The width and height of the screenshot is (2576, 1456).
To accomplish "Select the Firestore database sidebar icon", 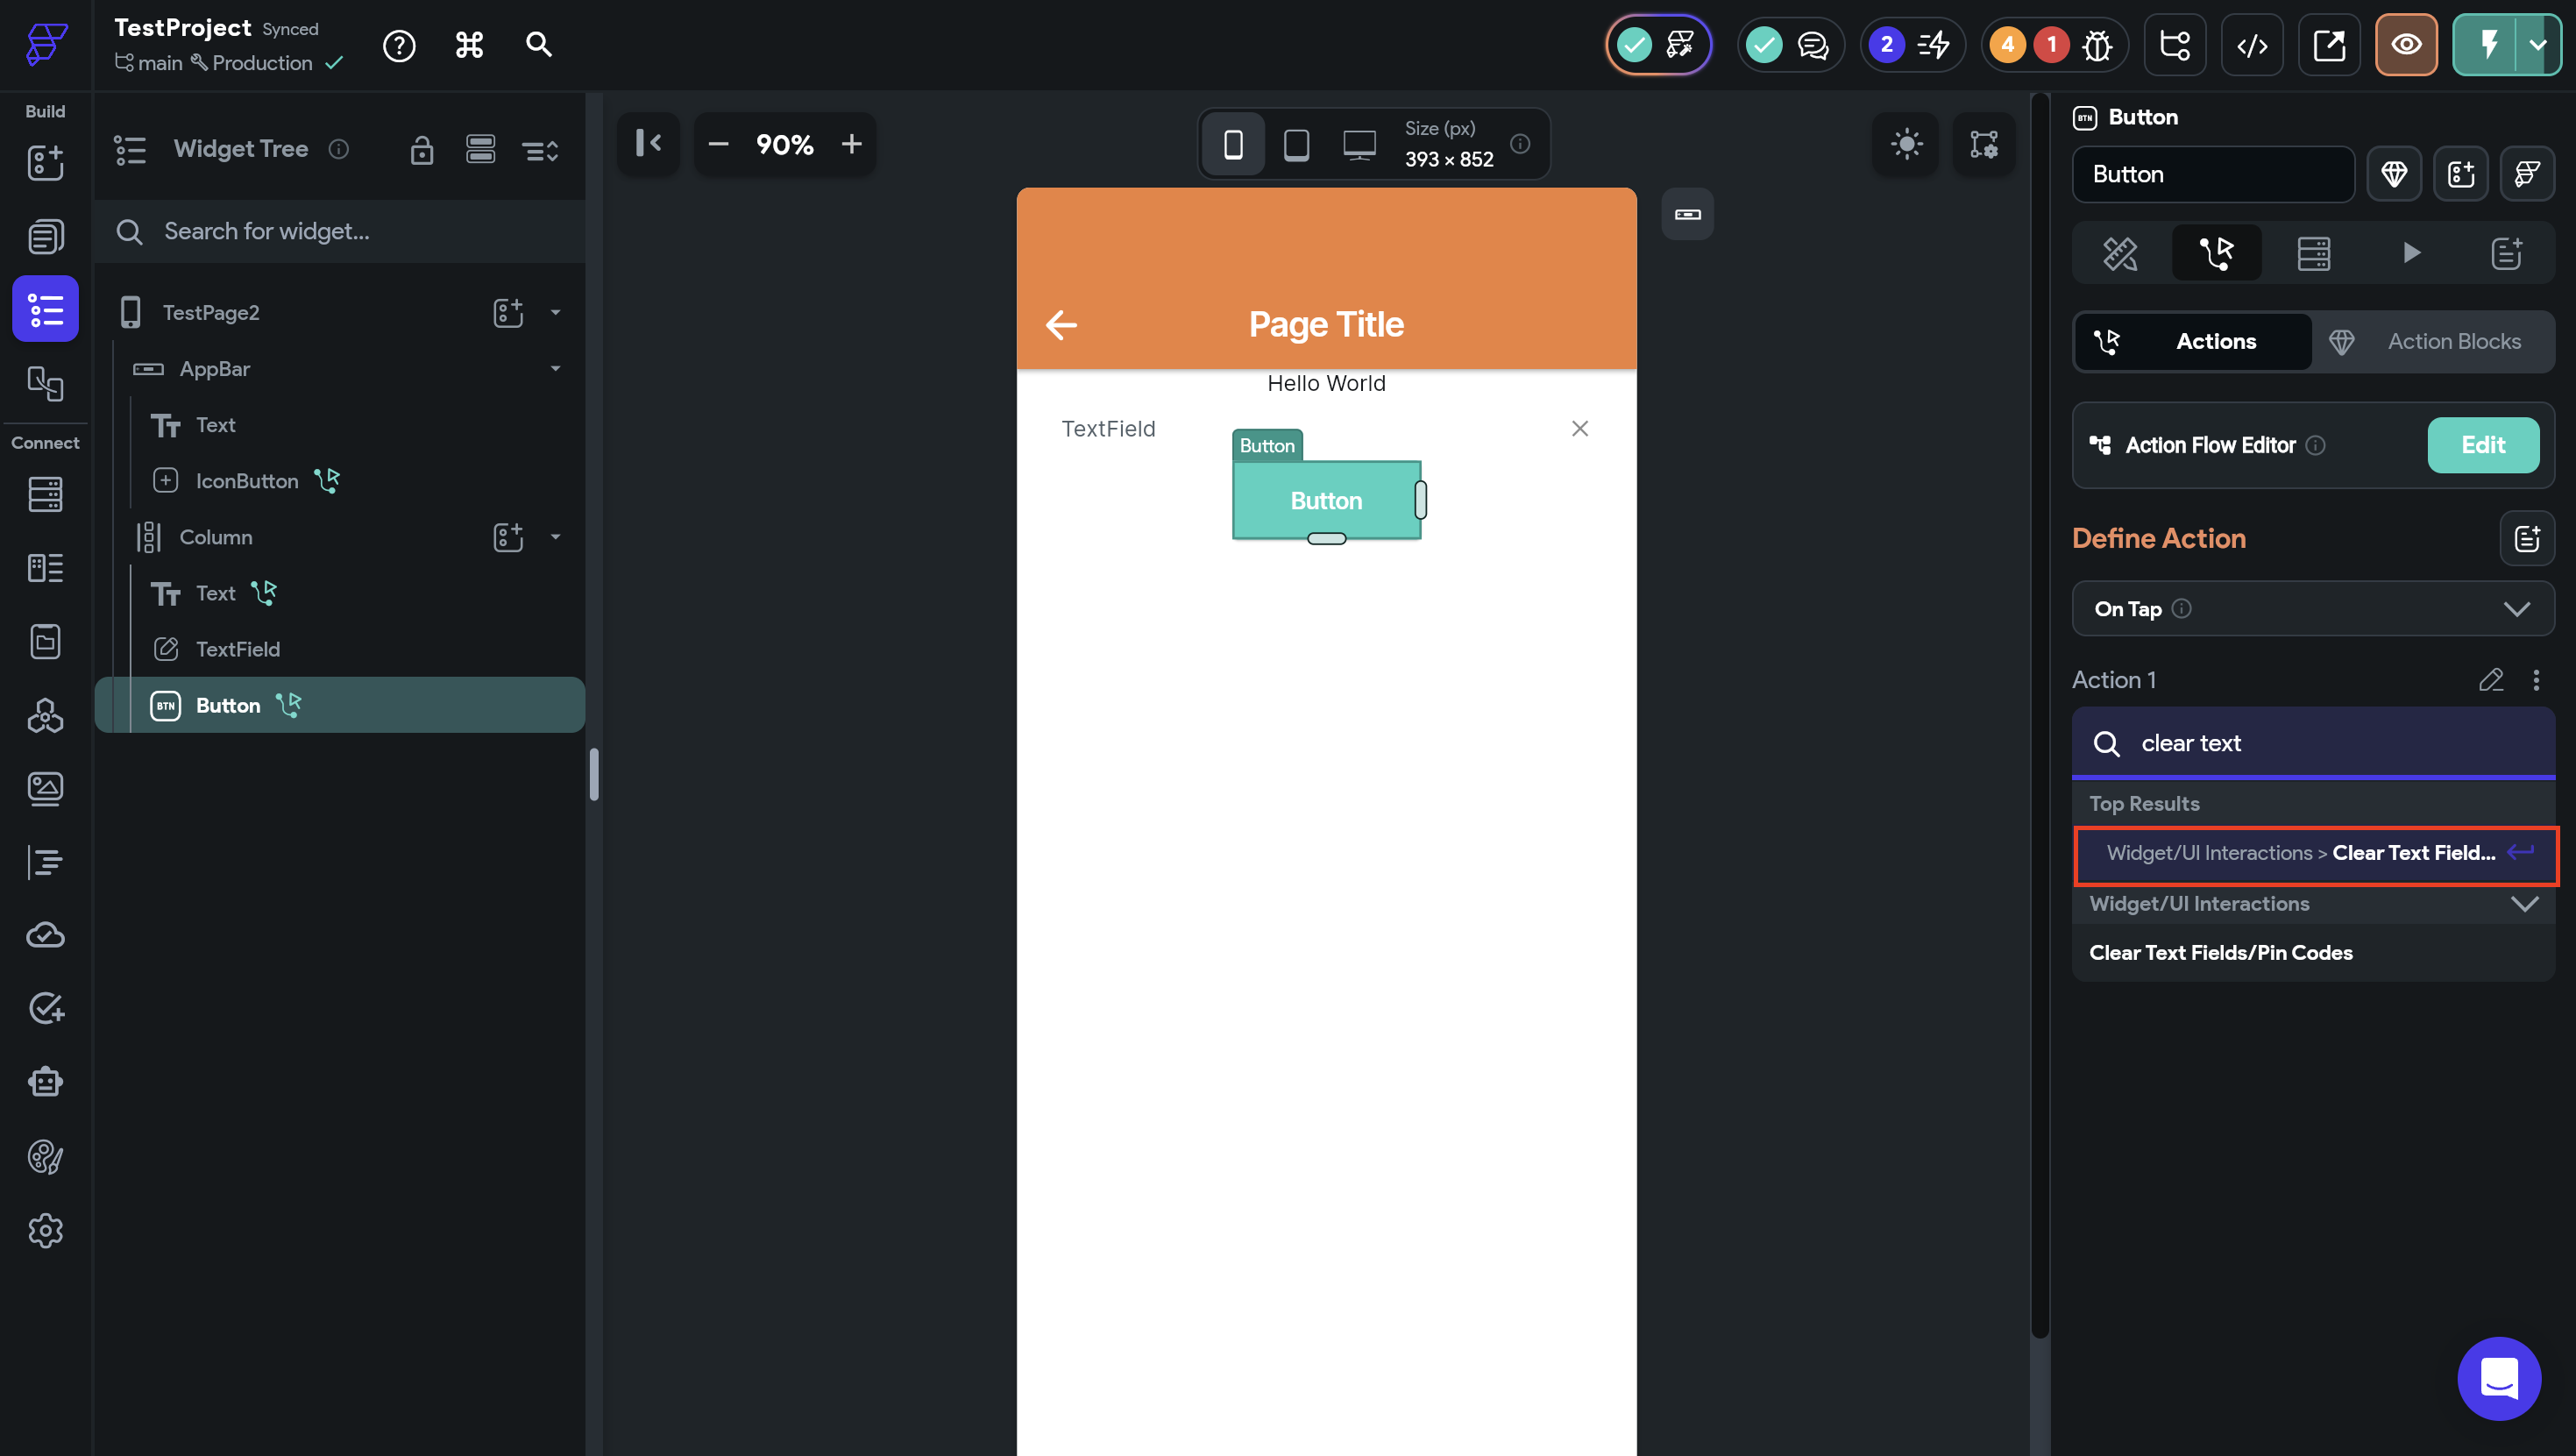I will (45, 494).
